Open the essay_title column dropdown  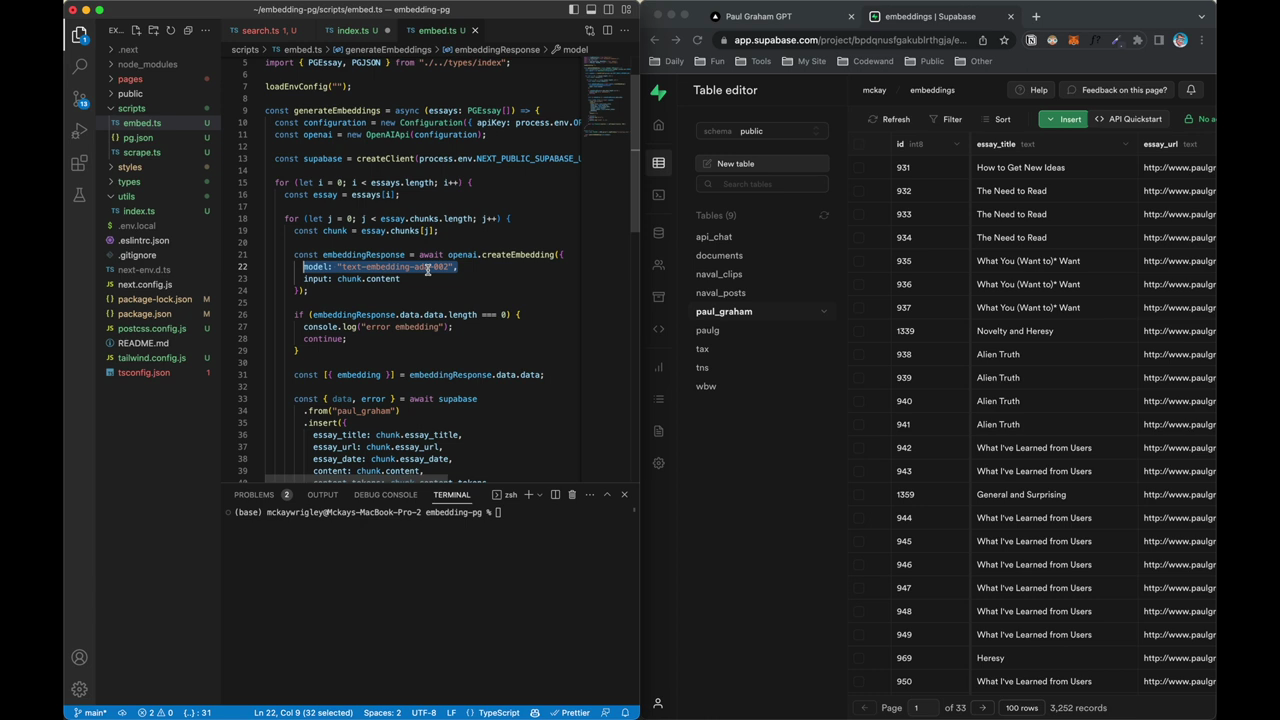[x=1126, y=145]
